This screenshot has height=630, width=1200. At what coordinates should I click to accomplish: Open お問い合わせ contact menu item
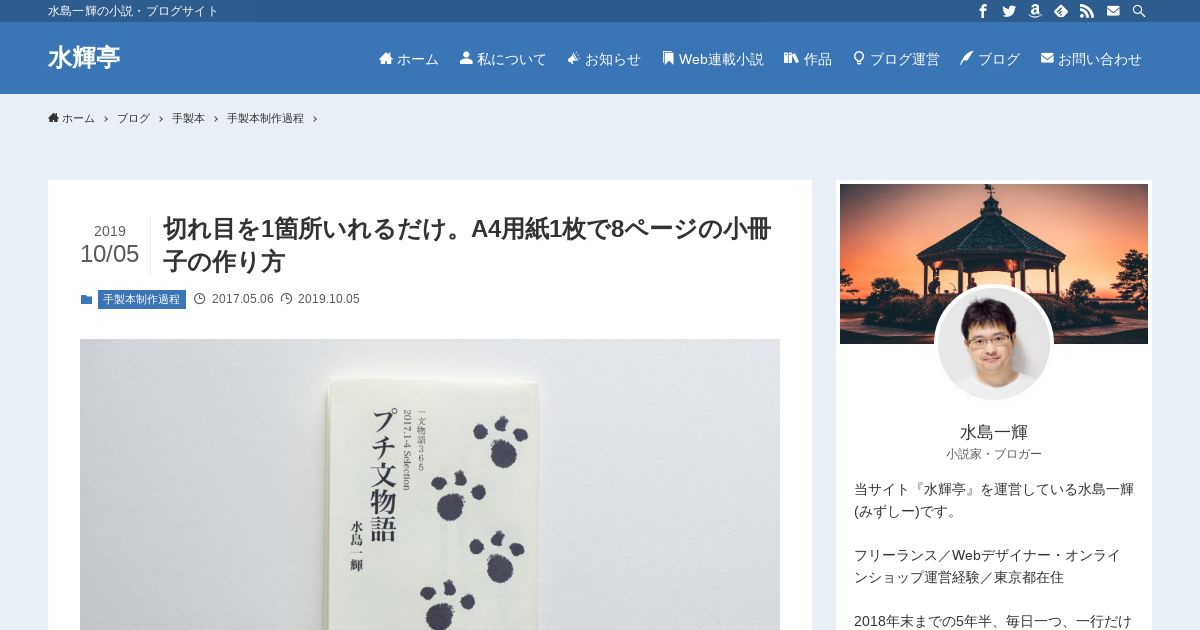point(1091,59)
